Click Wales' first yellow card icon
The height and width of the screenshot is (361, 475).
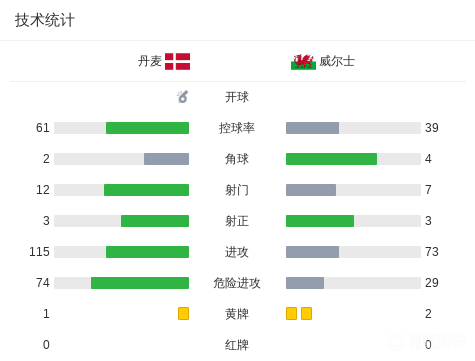[291, 314]
